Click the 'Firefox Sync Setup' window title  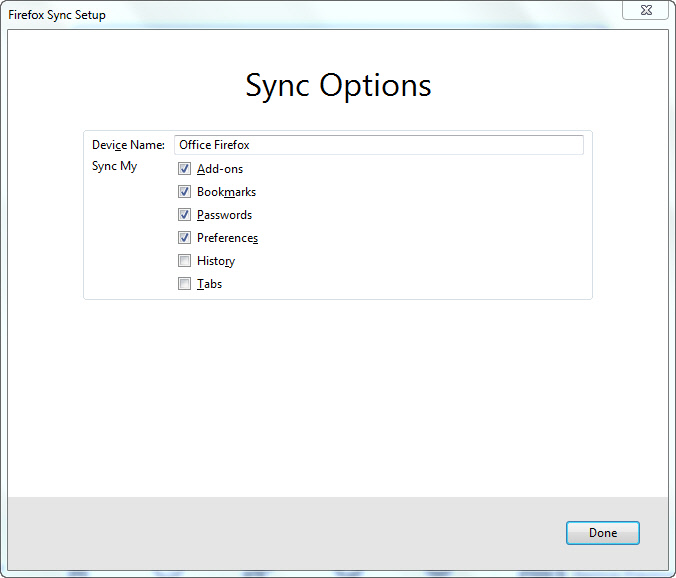coord(57,15)
